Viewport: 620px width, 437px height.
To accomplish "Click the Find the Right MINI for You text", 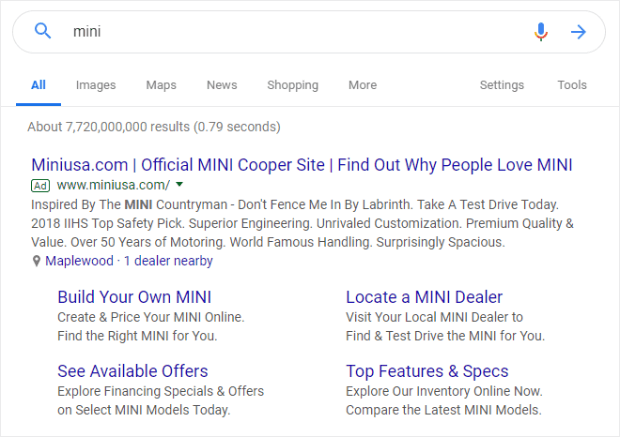I will tap(137, 336).
